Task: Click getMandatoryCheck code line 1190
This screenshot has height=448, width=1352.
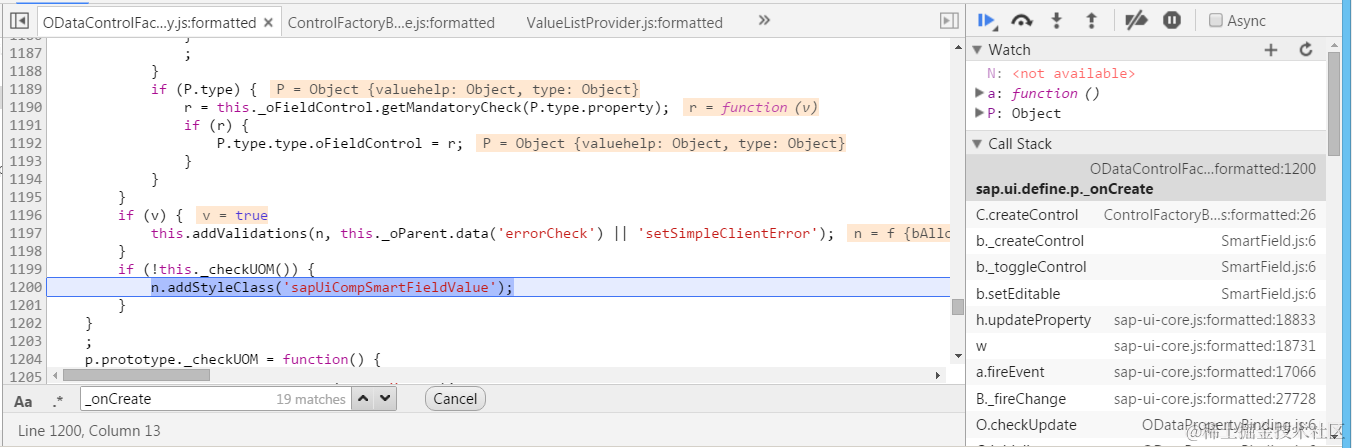Action: [x=427, y=107]
